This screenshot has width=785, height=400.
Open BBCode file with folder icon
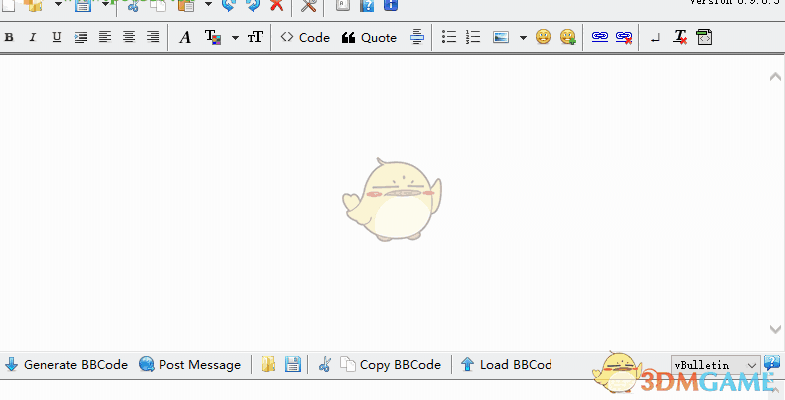coord(268,364)
